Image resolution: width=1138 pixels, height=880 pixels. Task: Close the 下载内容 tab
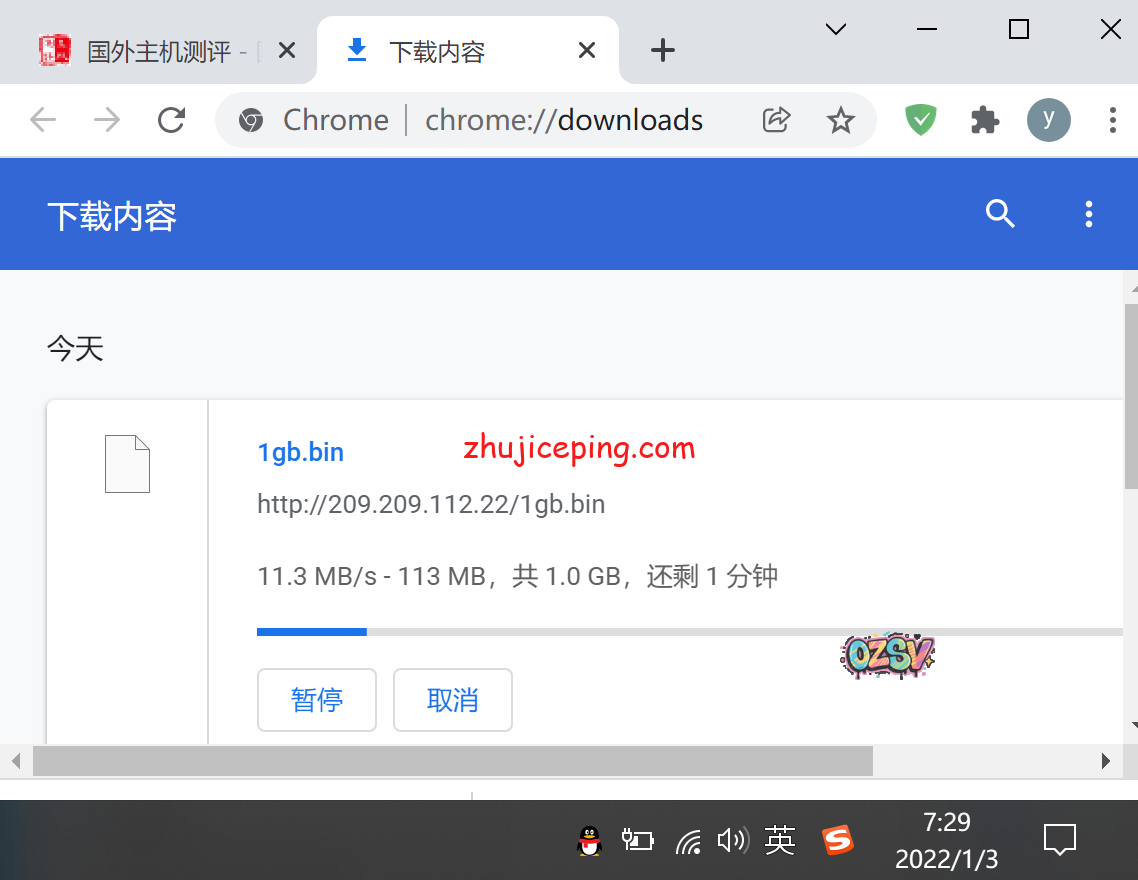(x=587, y=50)
